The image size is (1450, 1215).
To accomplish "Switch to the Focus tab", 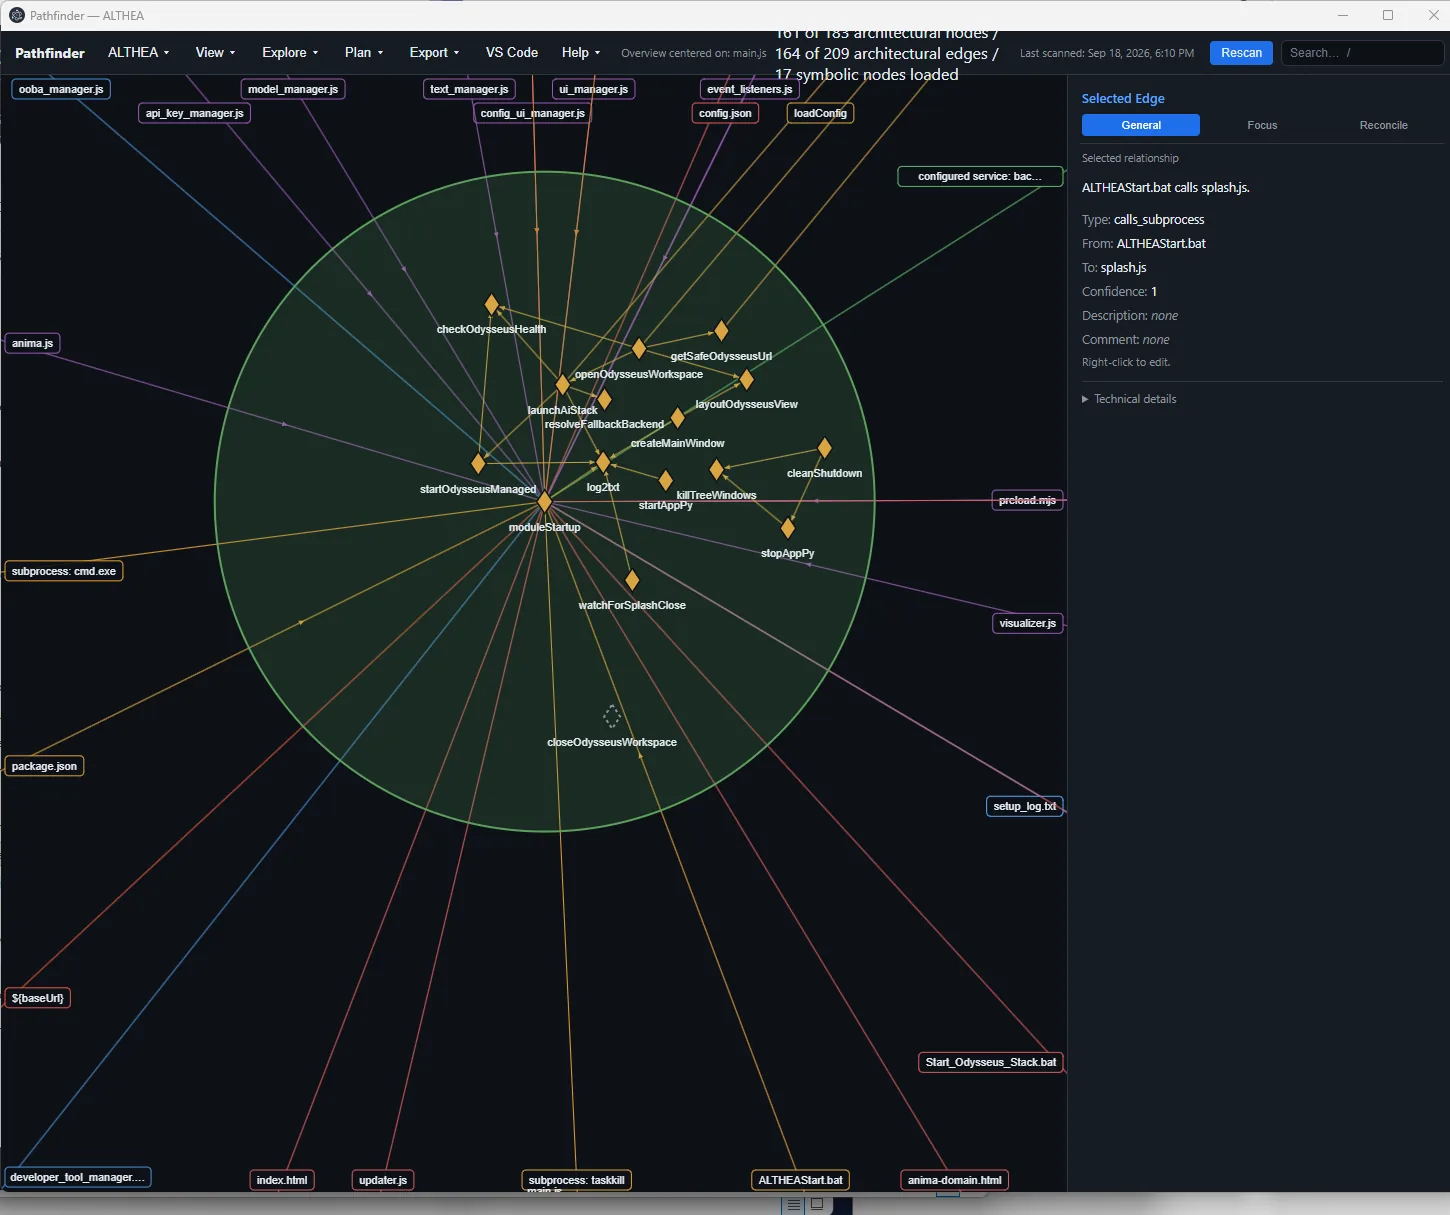I will (x=1262, y=125).
